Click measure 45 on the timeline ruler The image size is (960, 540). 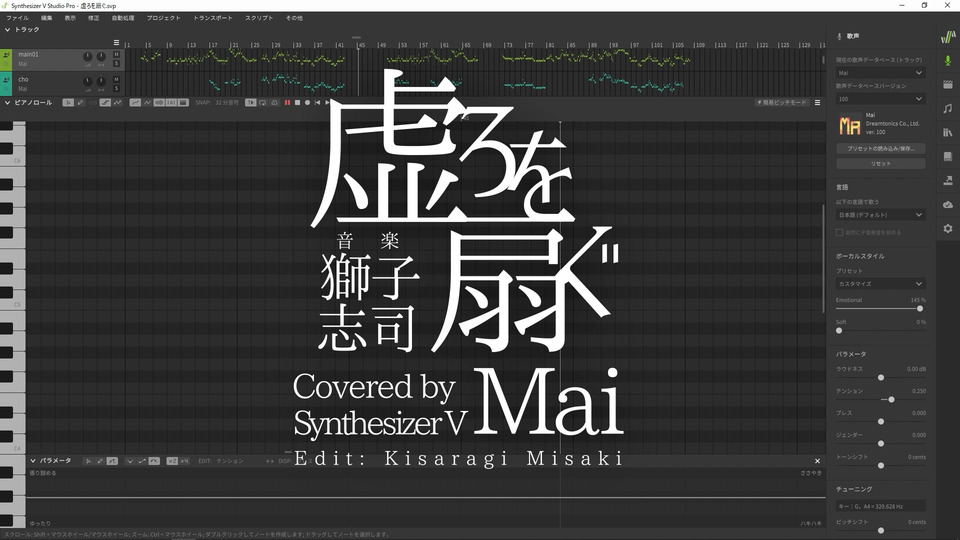click(x=362, y=45)
